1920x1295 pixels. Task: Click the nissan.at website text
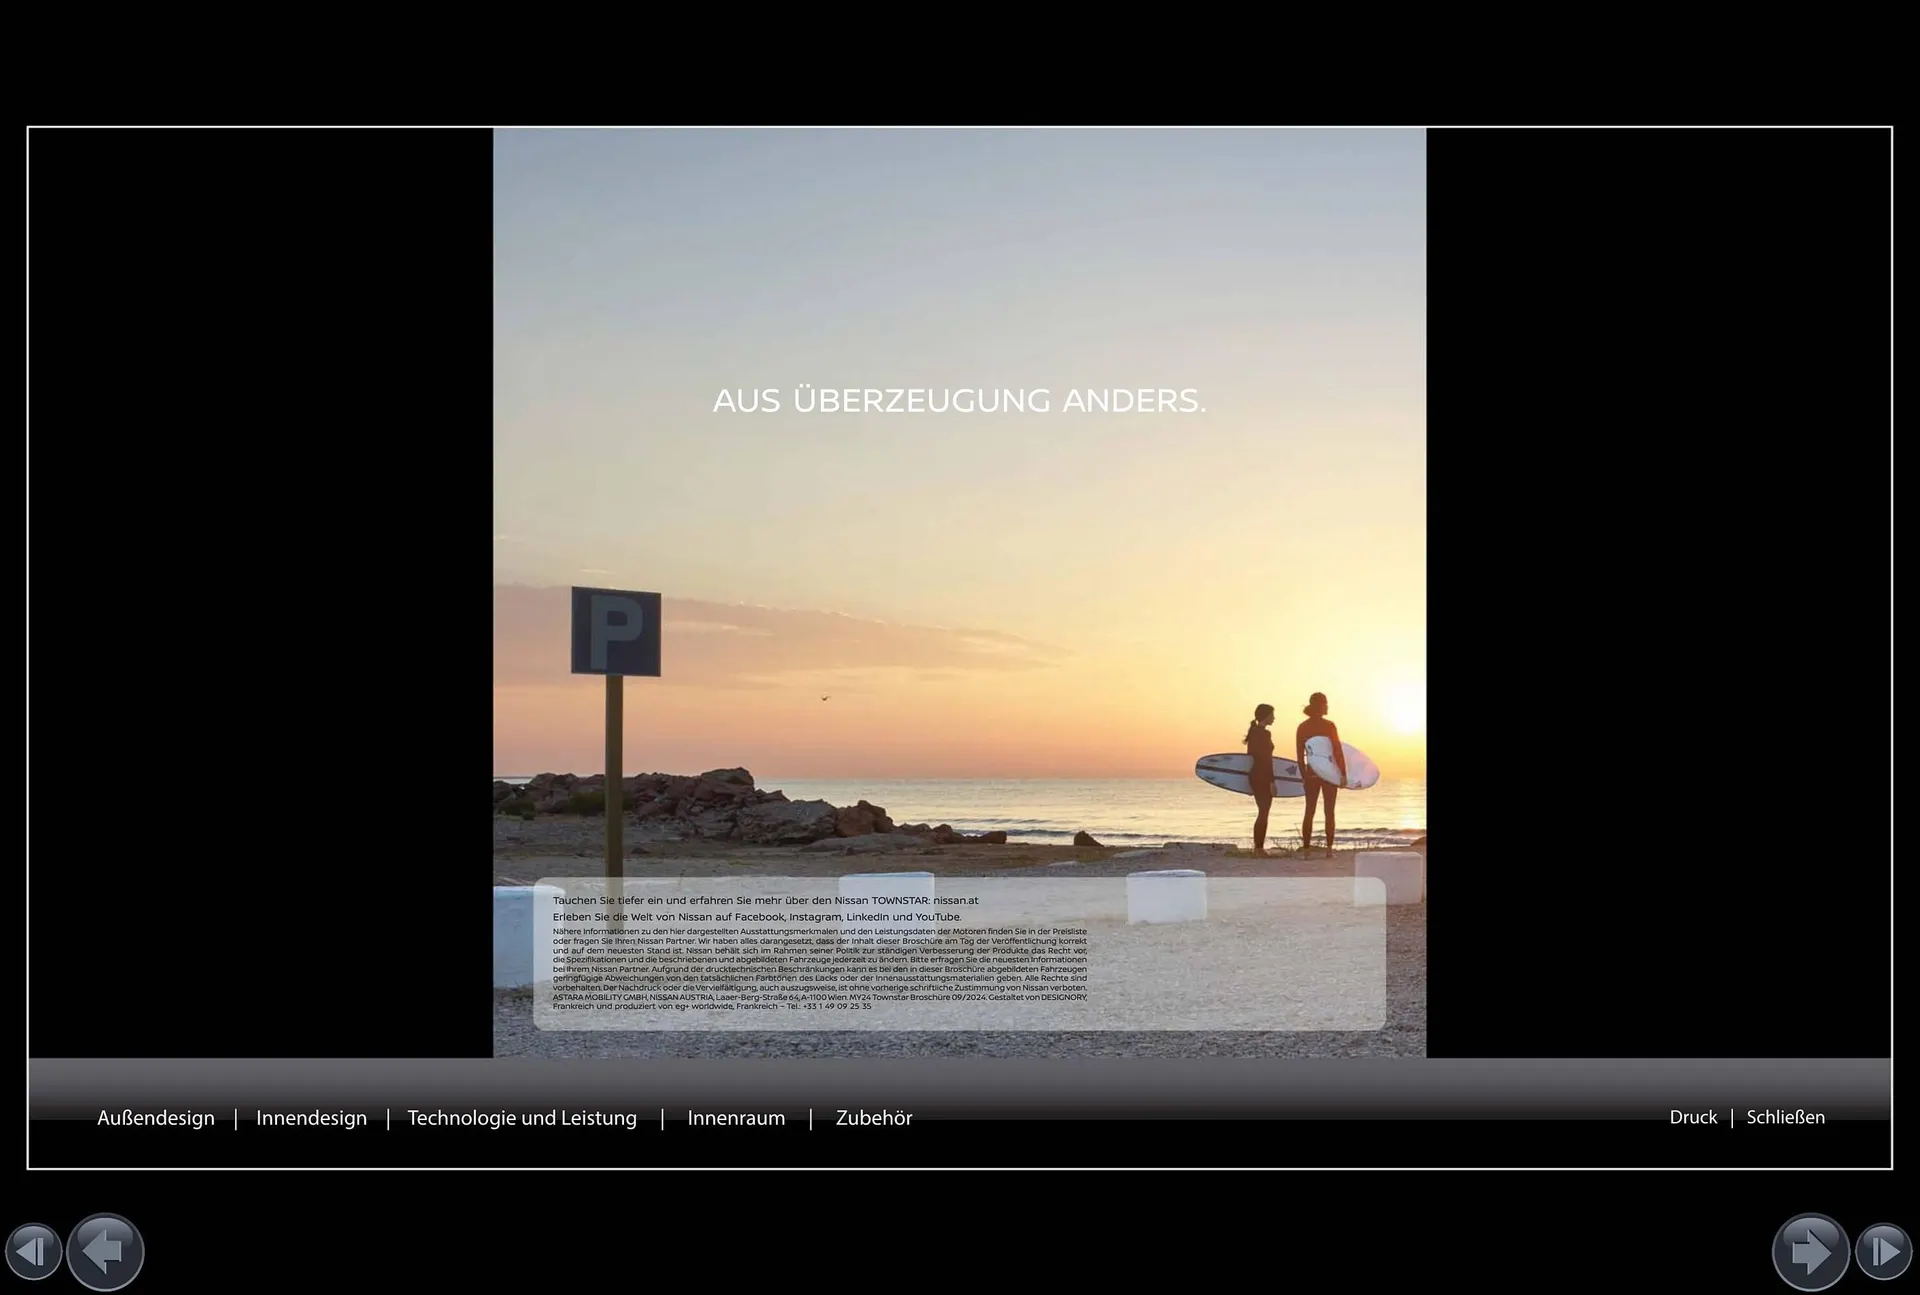[x=956, y=901]
